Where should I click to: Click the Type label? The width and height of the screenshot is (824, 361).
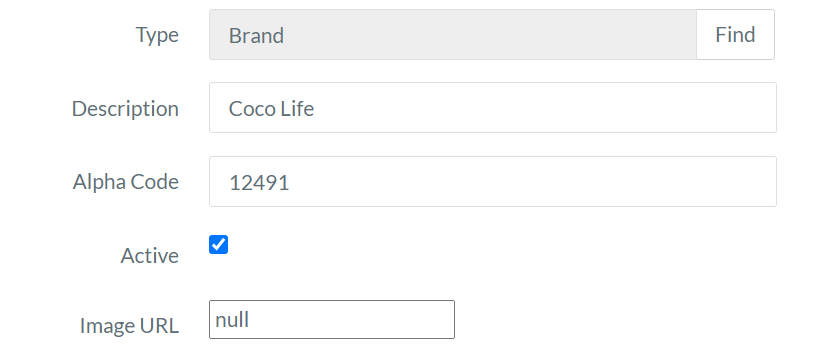pyautogui.click(x=157, y=35)
